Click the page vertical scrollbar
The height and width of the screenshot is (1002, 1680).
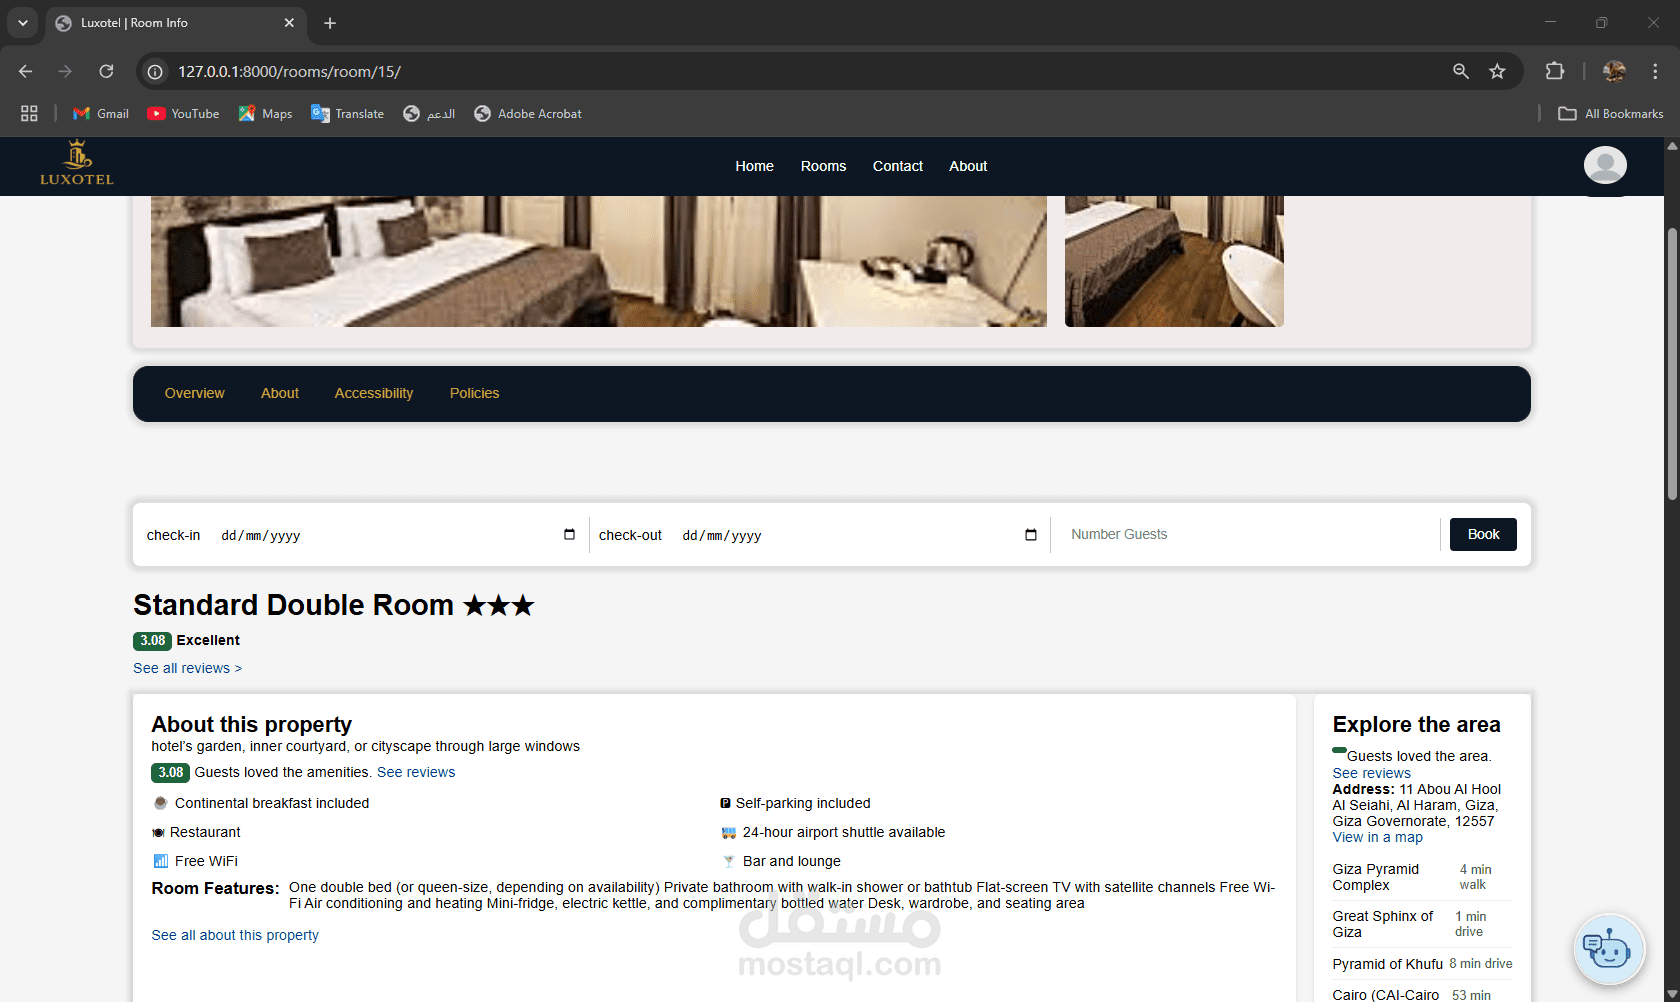(1672, 365)
